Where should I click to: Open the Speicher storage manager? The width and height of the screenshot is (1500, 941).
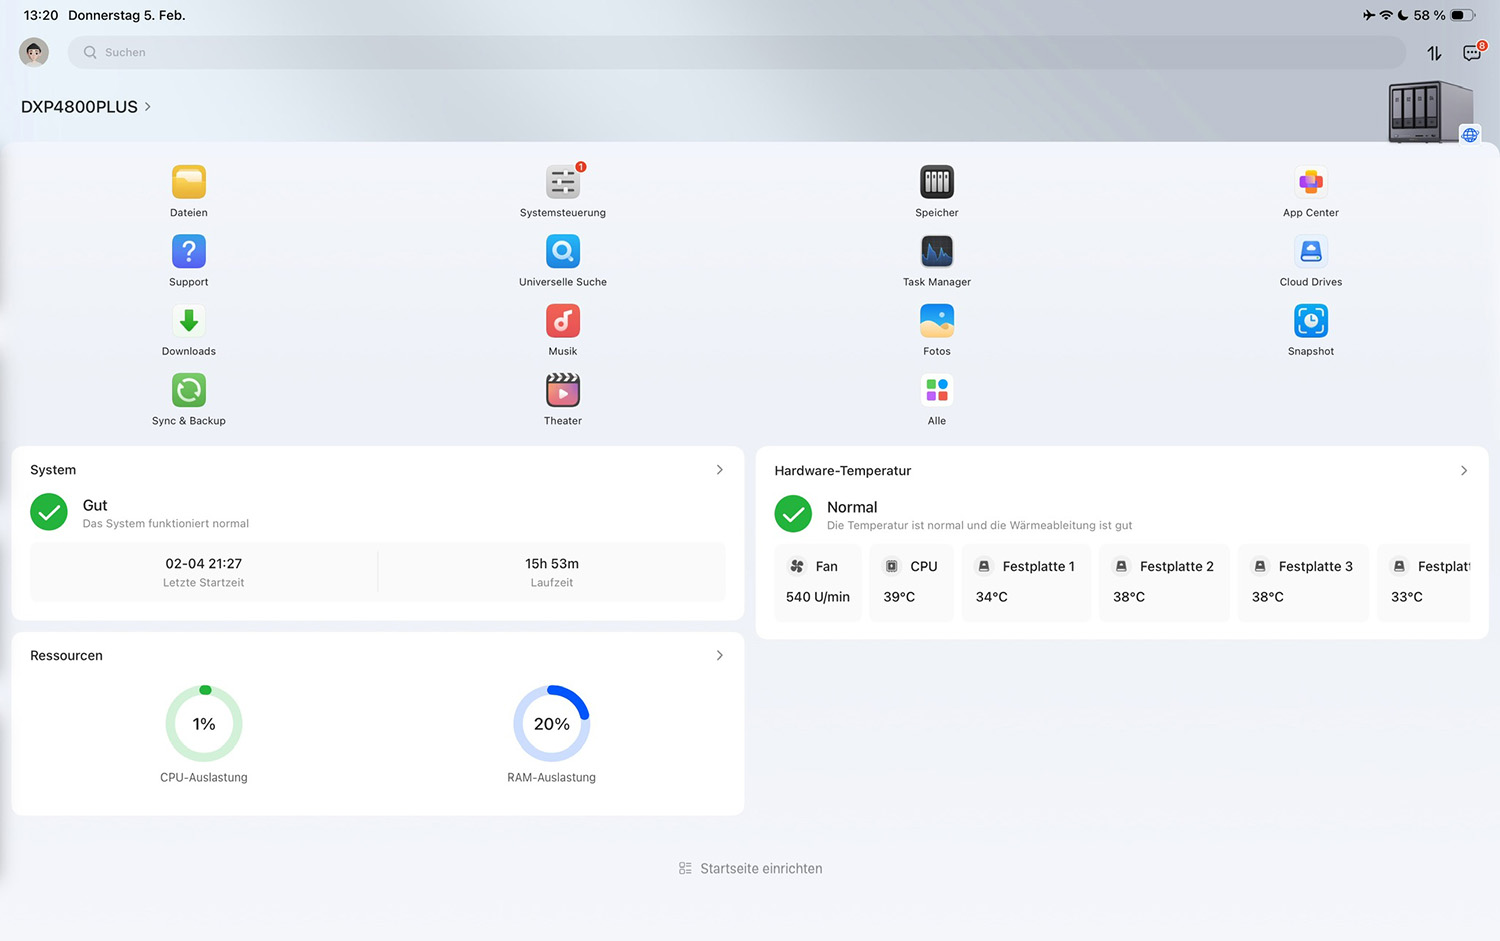point(936,183)
